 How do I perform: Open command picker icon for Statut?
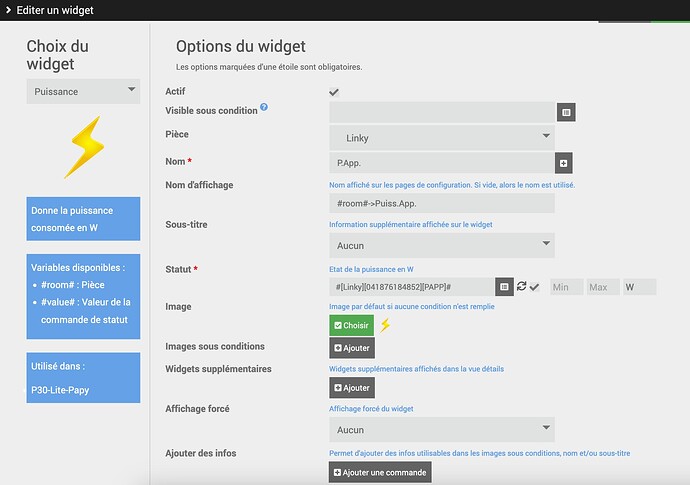pyautogui.click(x=504, y=287)
